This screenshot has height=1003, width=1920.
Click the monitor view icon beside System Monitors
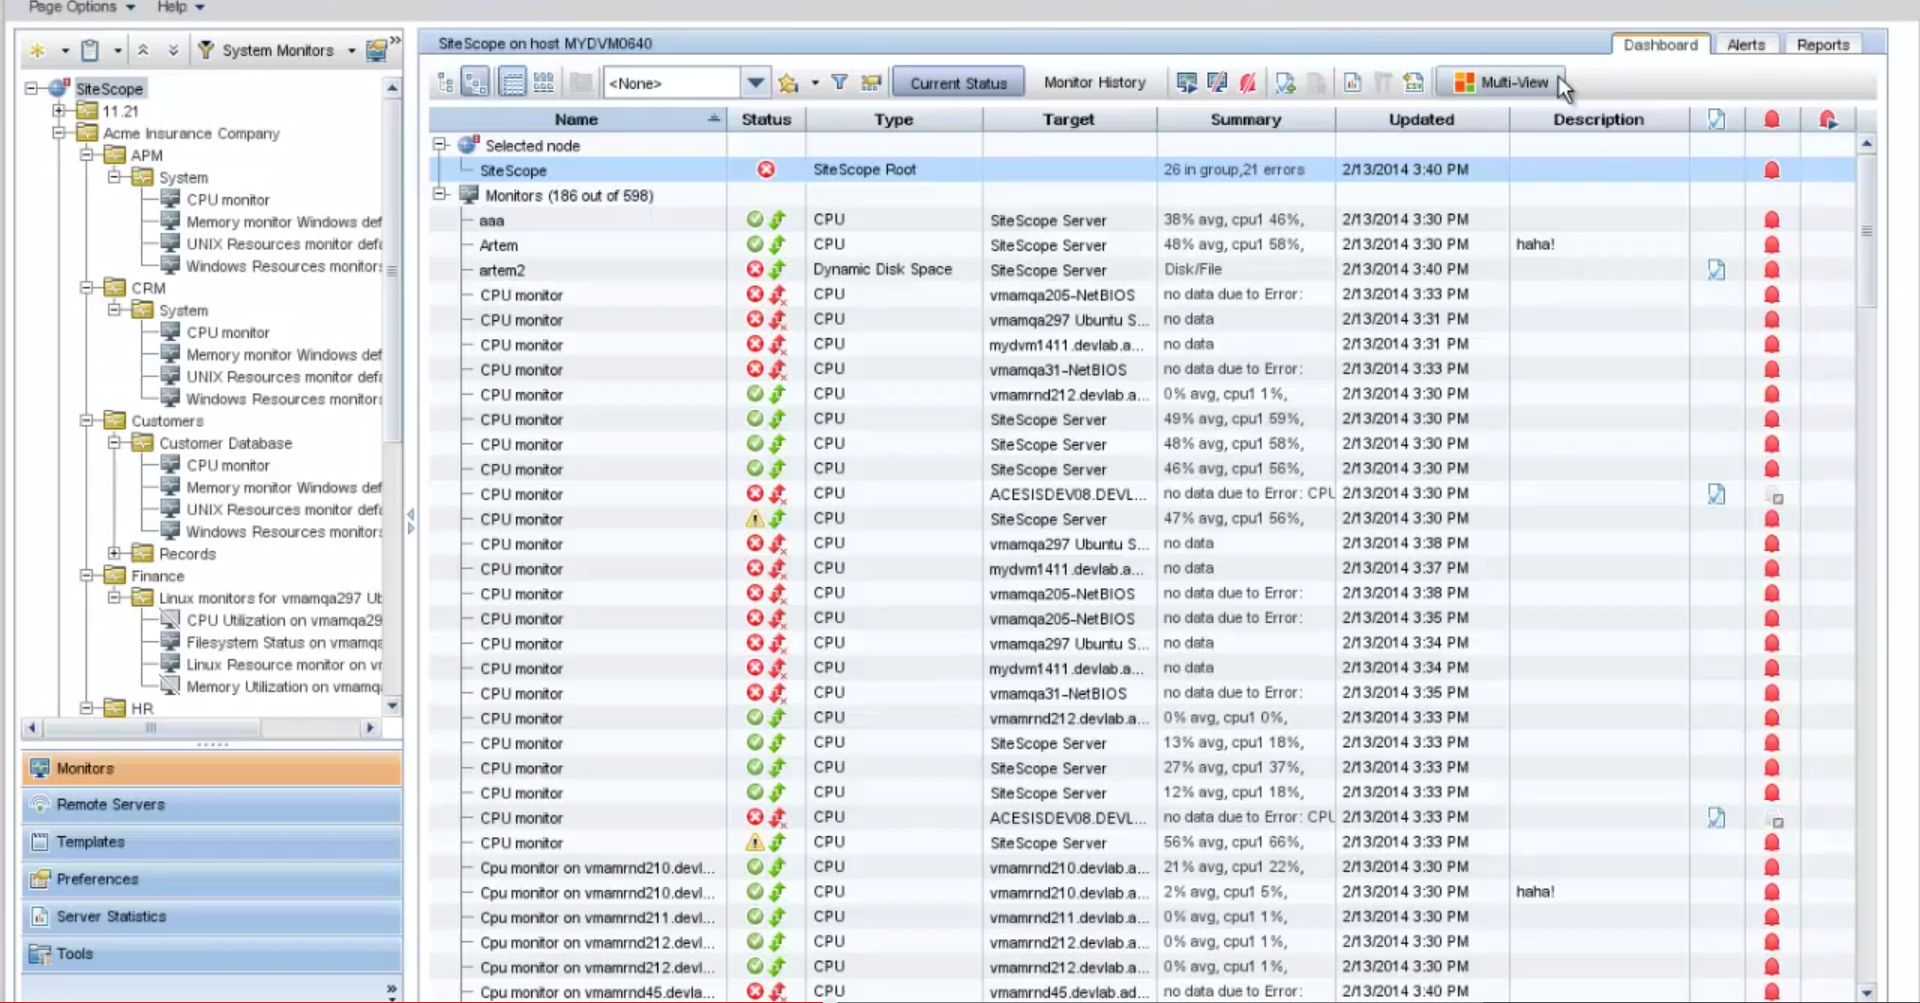coord(376,50)
